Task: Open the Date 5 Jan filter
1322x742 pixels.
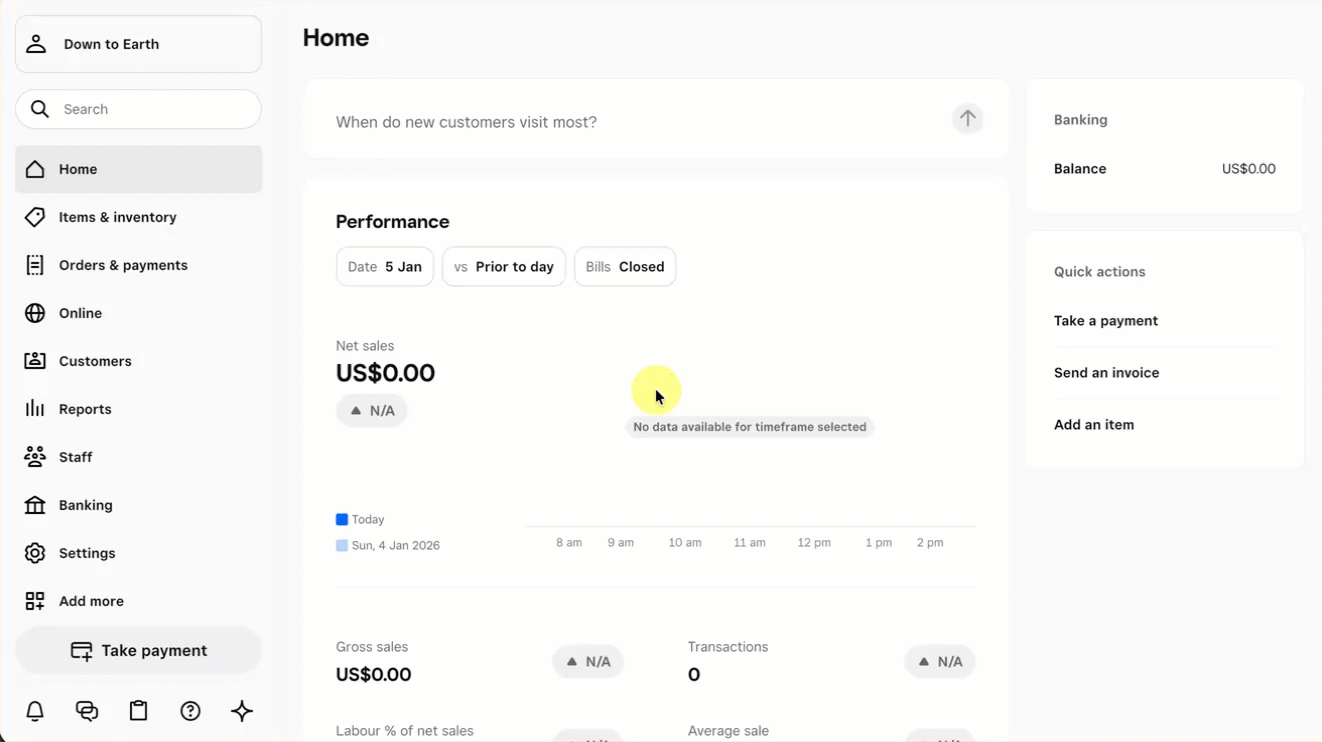Action: tap(385, 267)
